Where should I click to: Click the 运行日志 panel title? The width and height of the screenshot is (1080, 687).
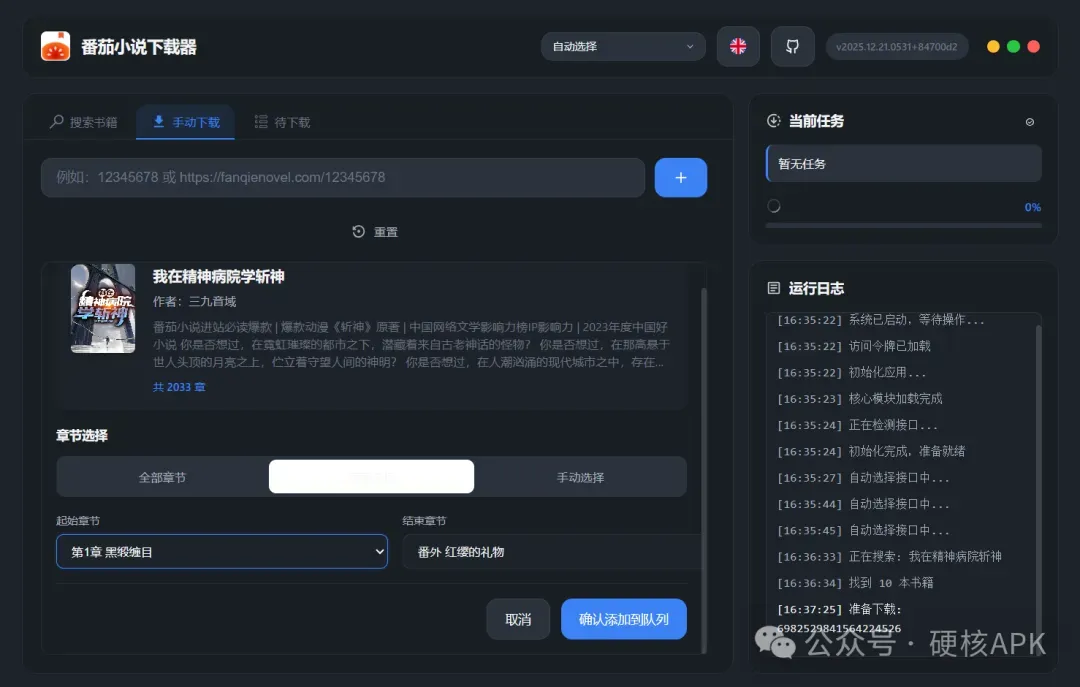coord(816,288)
